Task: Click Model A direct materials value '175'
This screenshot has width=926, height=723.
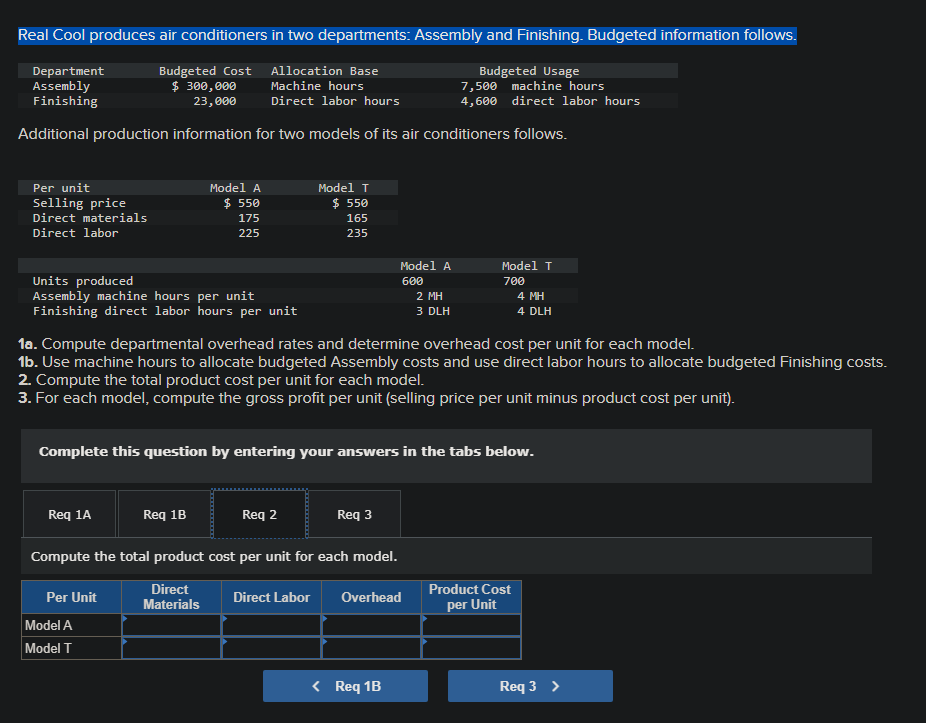Action: (249, 218)
